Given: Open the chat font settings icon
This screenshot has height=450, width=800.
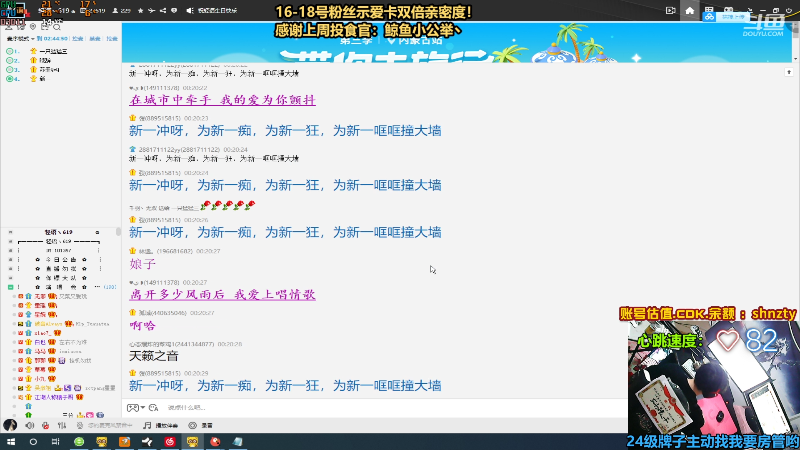Looking at the screenshot, I should pos(154,408).
